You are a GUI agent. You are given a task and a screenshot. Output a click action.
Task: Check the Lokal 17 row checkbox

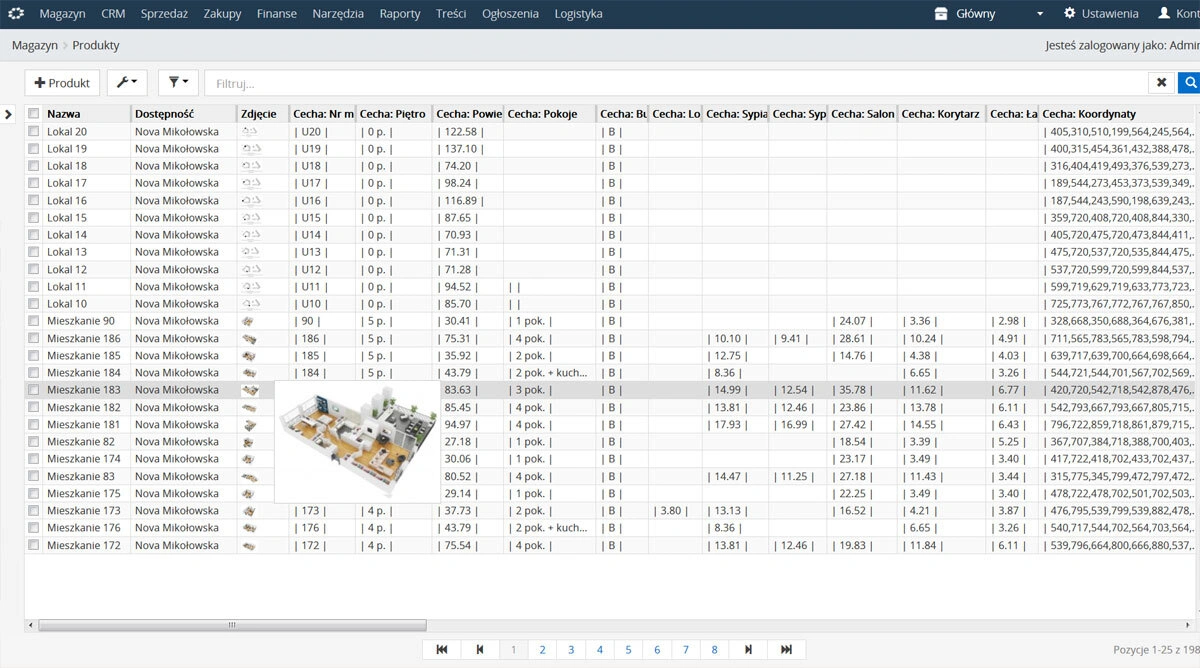coord(33,183)
